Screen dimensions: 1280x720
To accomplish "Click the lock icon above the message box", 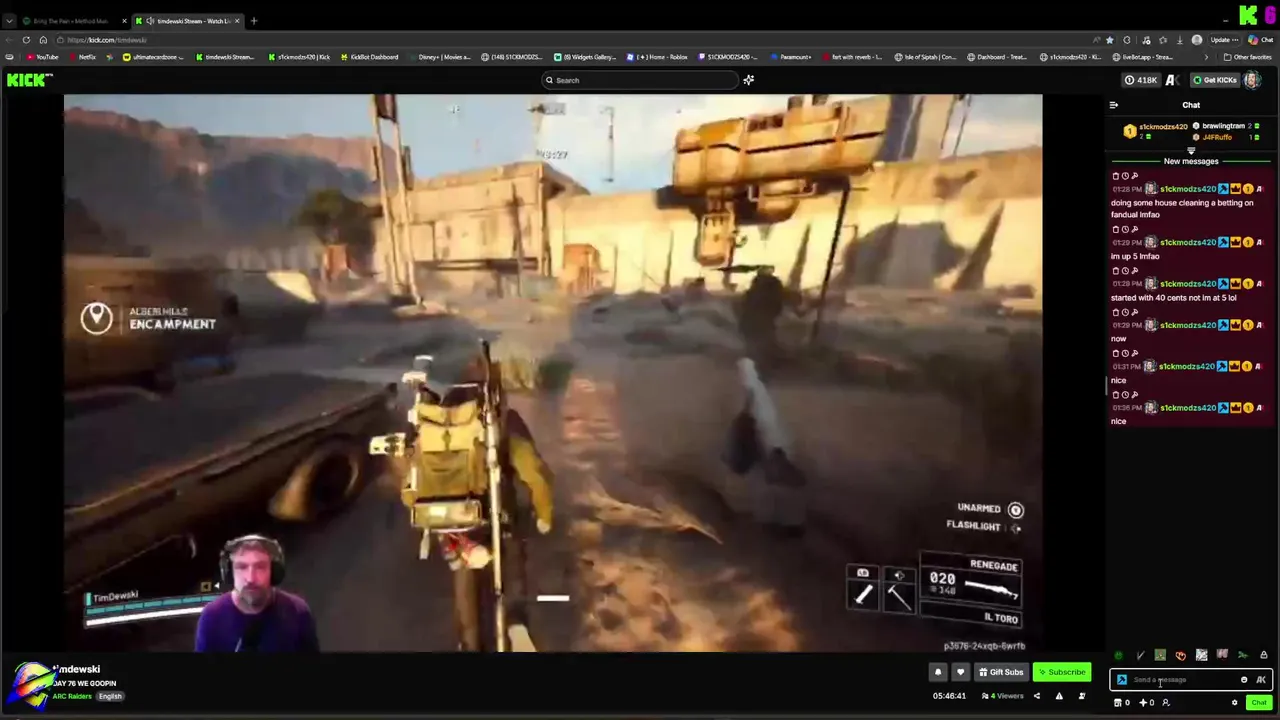I will click(1263, 656).
